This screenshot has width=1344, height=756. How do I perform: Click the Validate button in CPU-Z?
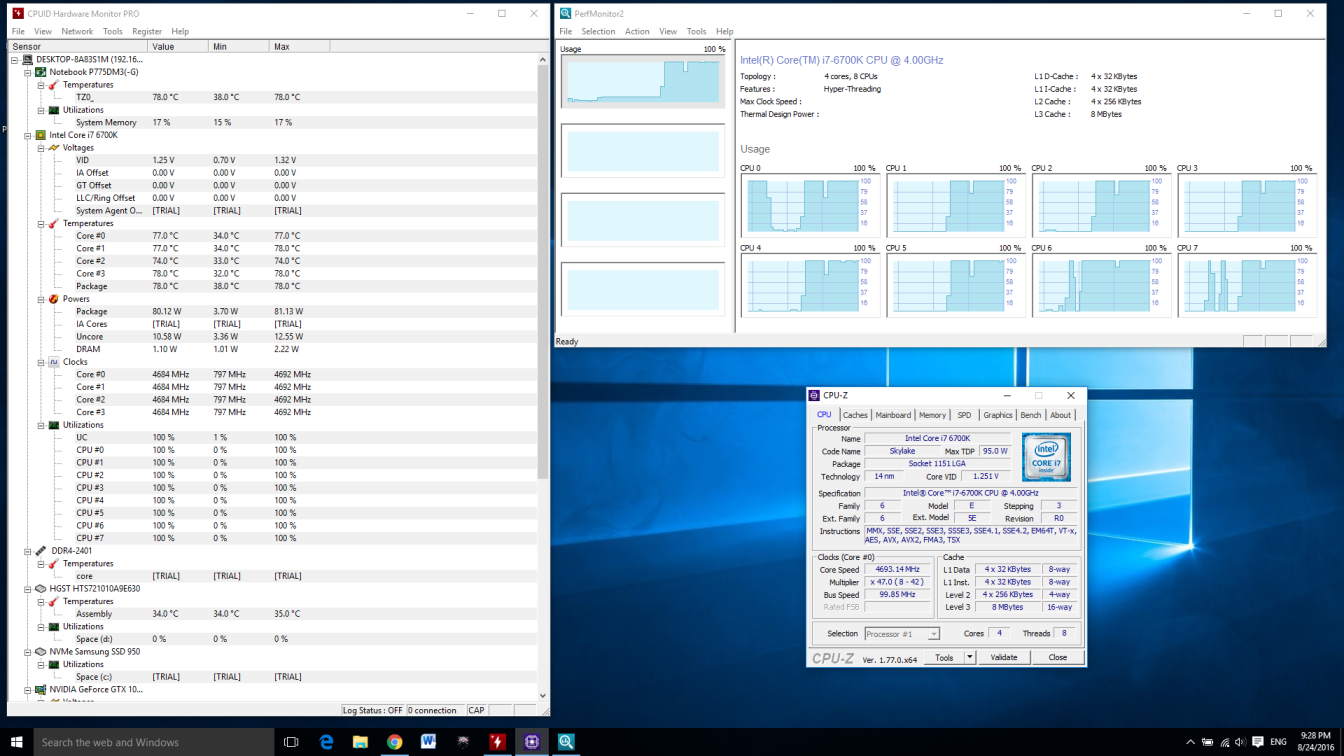(1003, 657)
